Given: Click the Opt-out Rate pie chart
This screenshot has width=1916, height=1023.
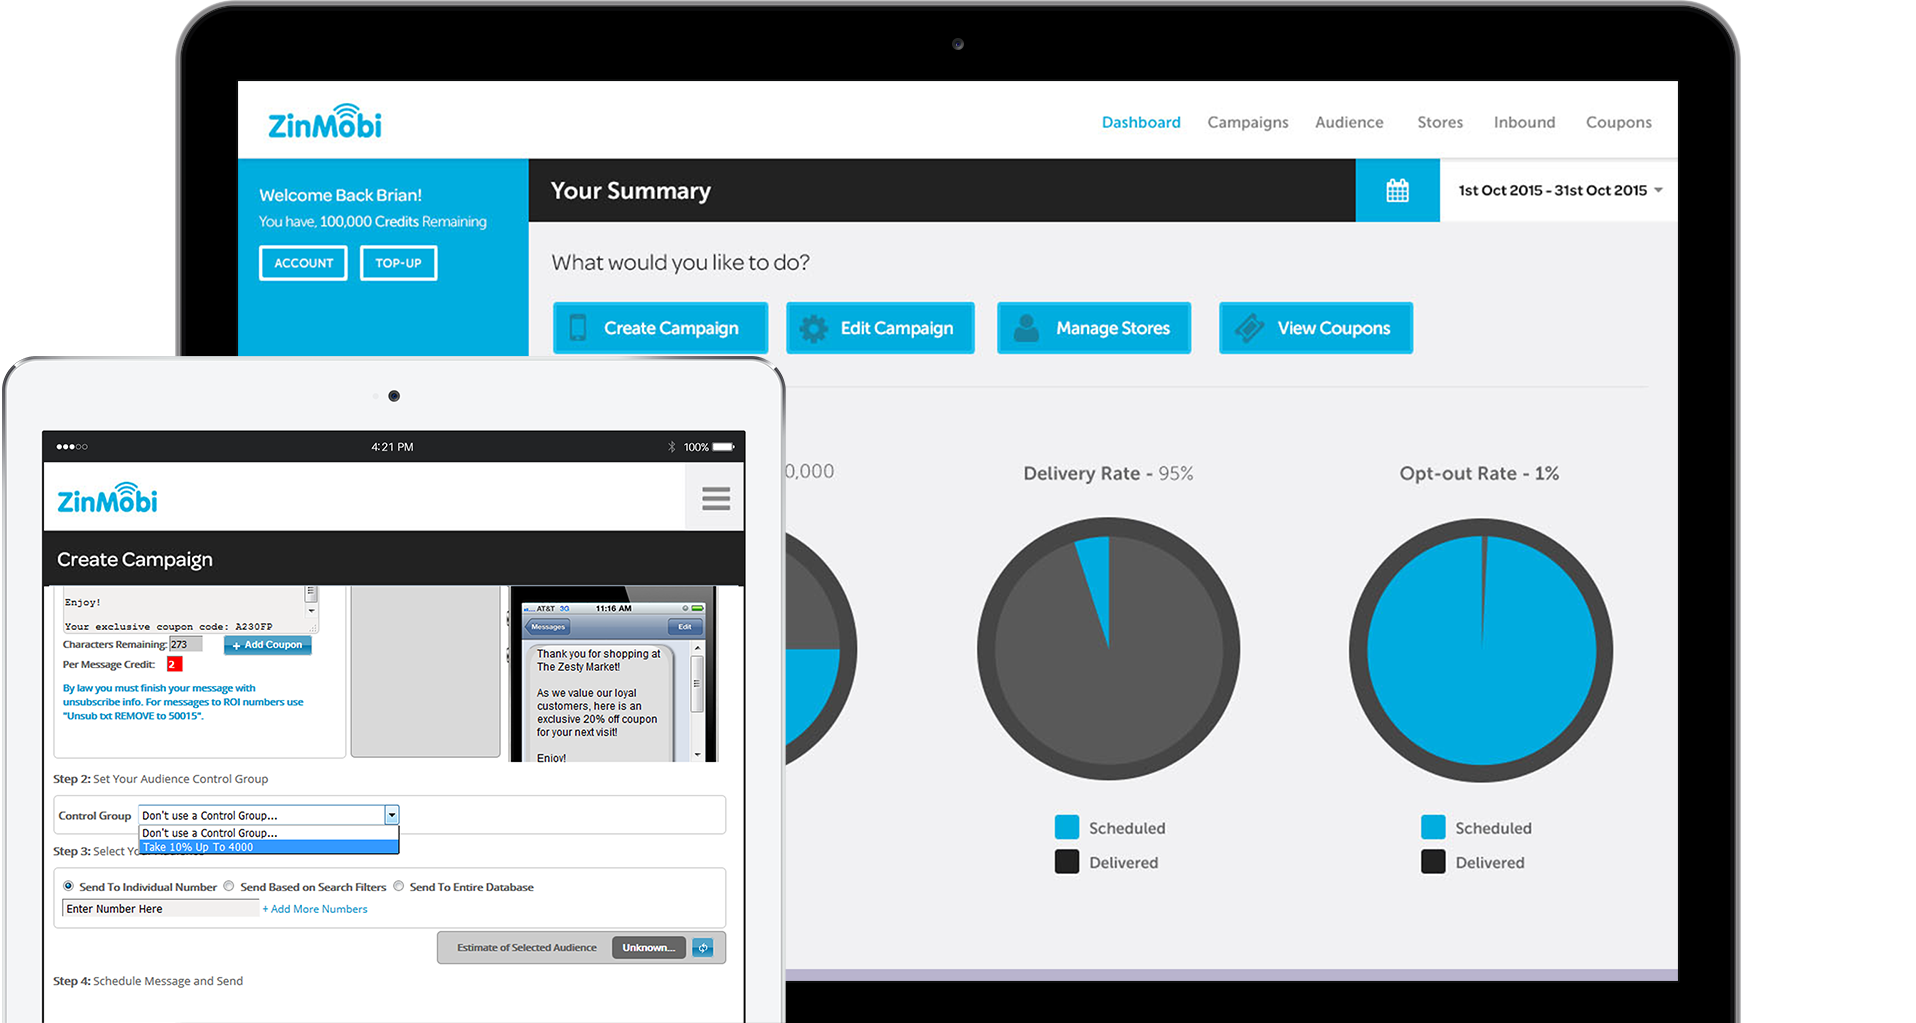Looking at the screenshot, I should point(1480,650).
